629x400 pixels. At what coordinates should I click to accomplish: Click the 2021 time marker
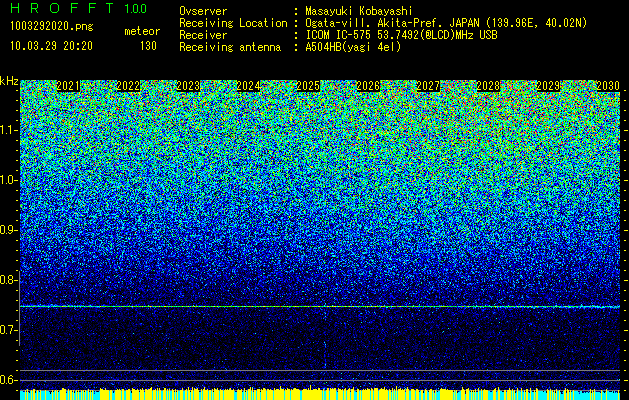pos(68,86)
